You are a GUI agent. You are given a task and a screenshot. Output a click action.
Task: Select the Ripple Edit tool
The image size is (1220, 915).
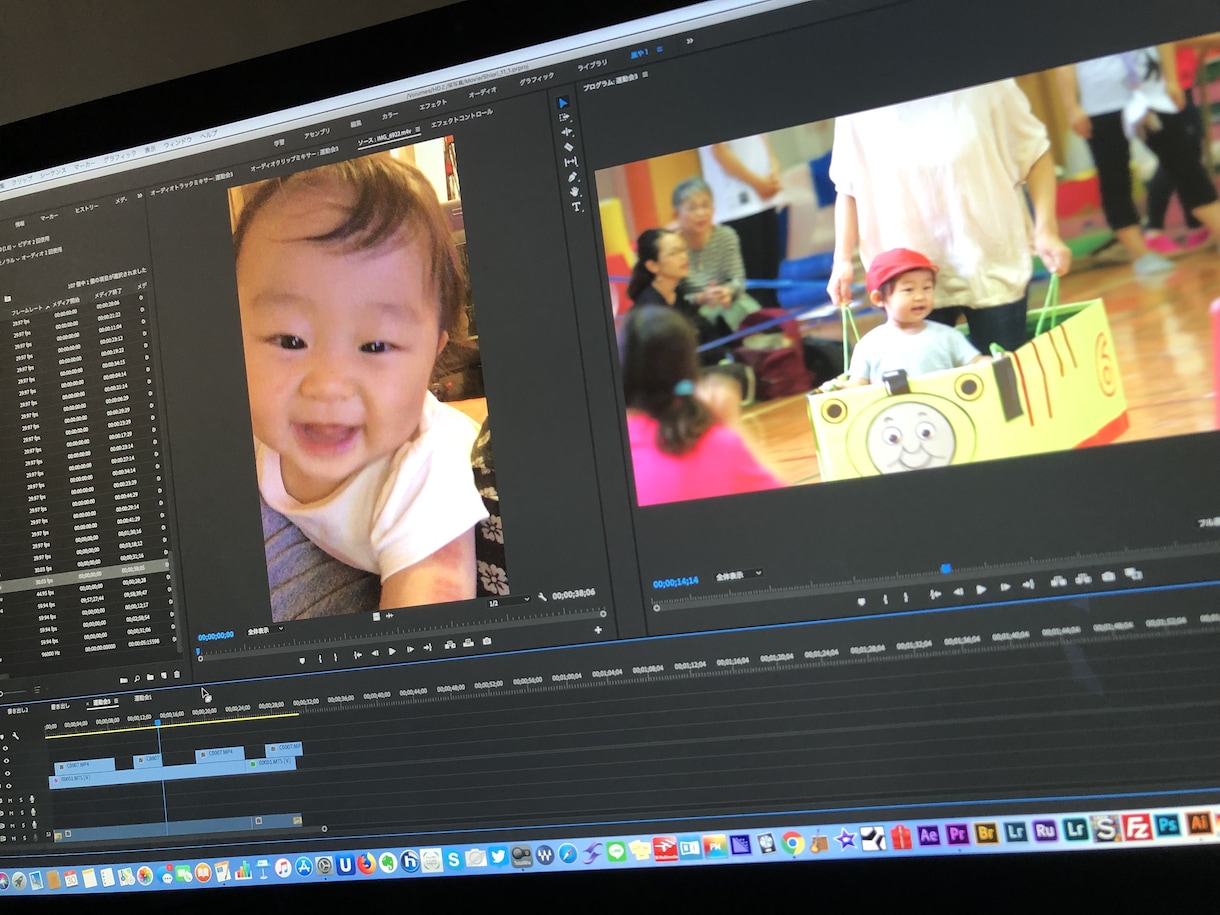(566, 132)
